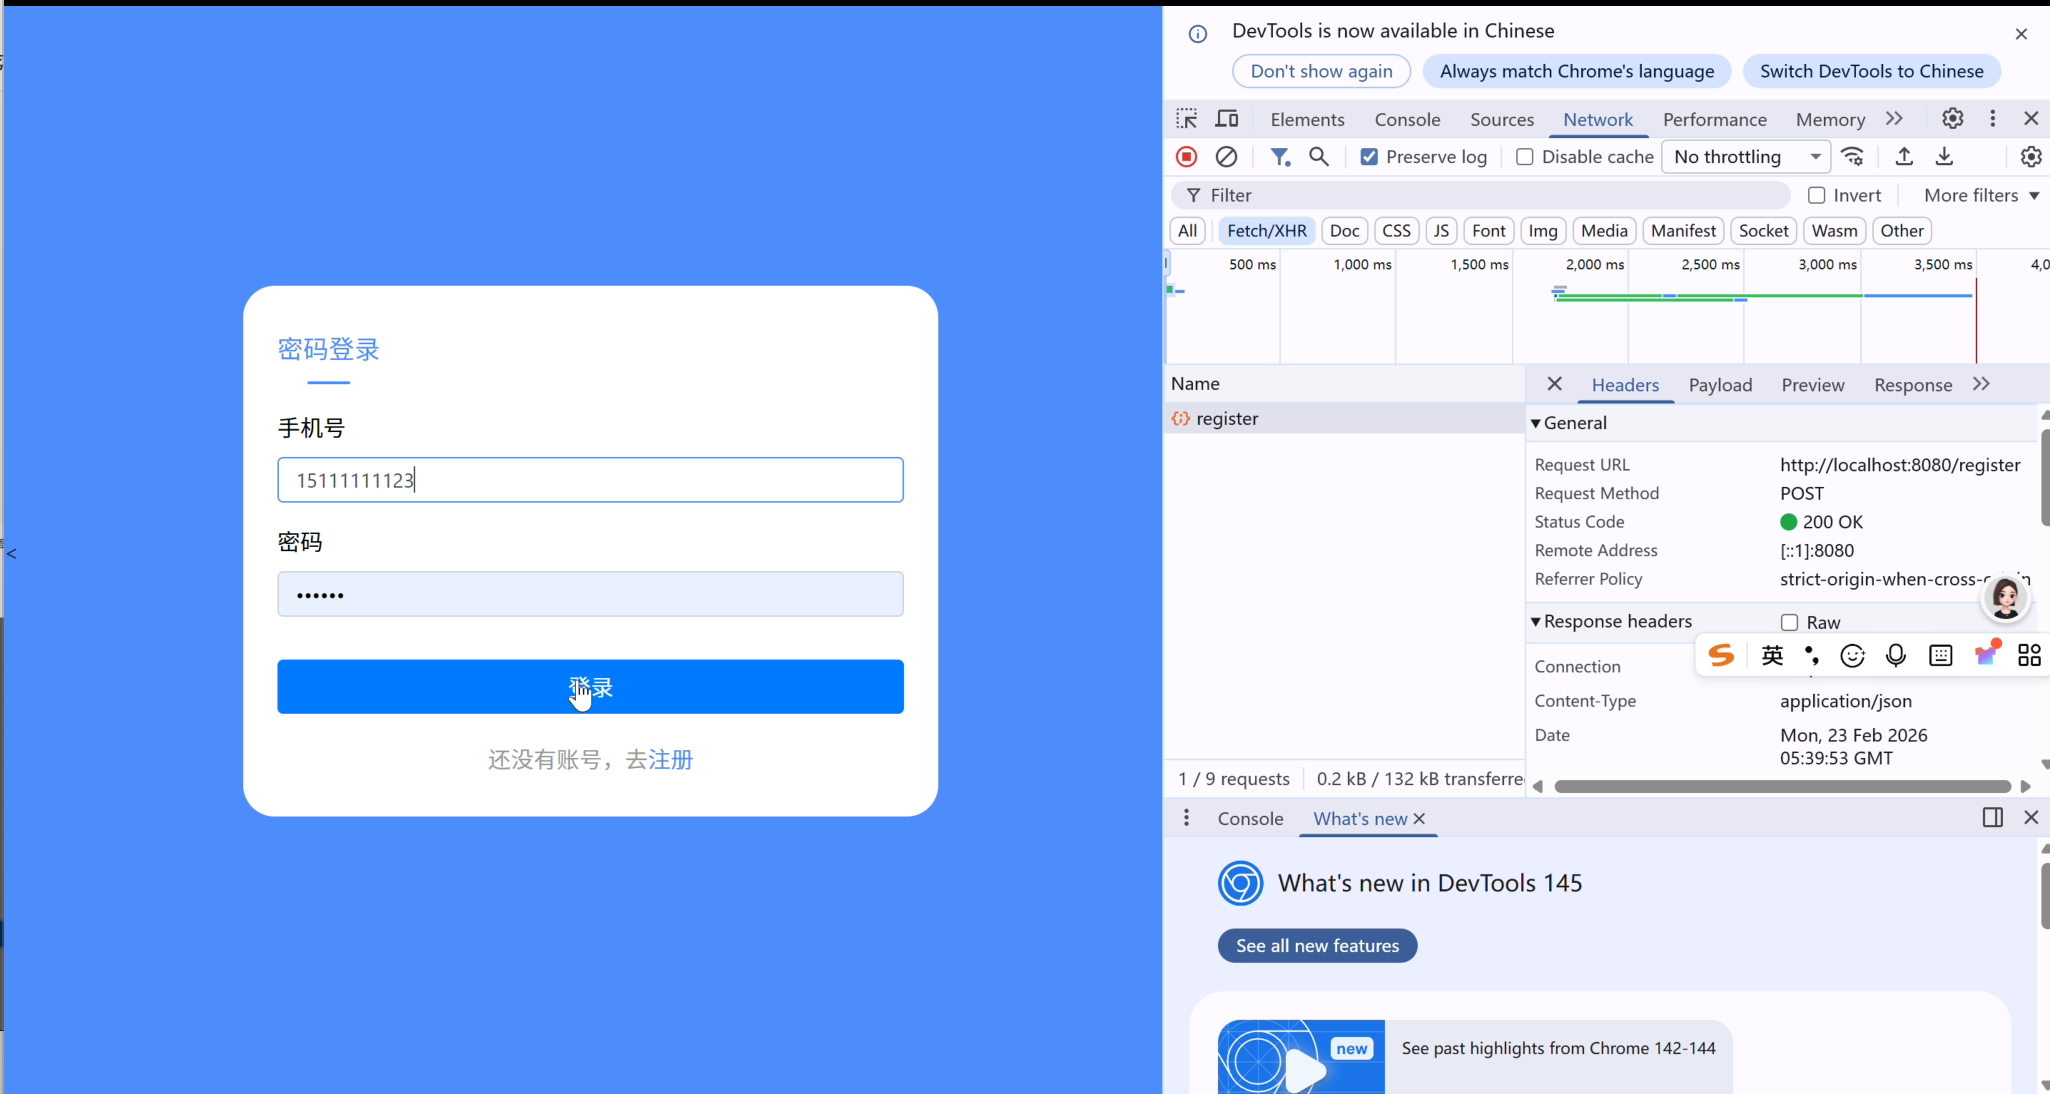This screenshot has width=2050, height=1094.
Task: Click the Switch DevTools to Chinese button
Action: click(1871, 71)
